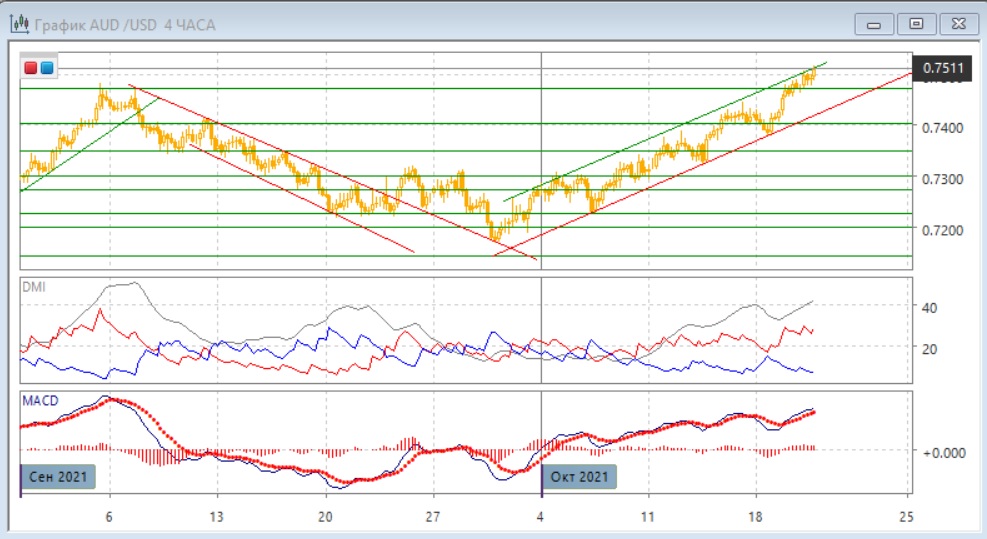Minimize the AUD/USD chart window
The image size is (987, 539).
(875, 24)
